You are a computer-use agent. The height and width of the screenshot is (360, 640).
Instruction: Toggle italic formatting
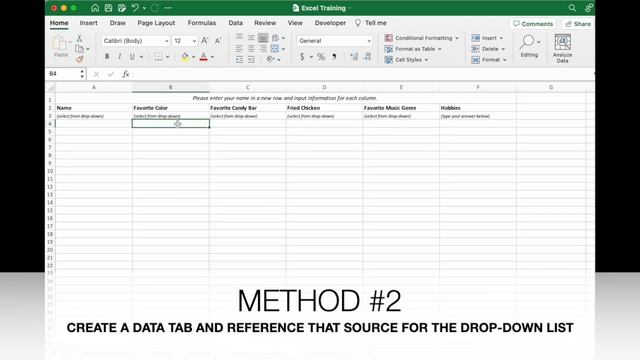pyautogui.click(x=120, y=57)
